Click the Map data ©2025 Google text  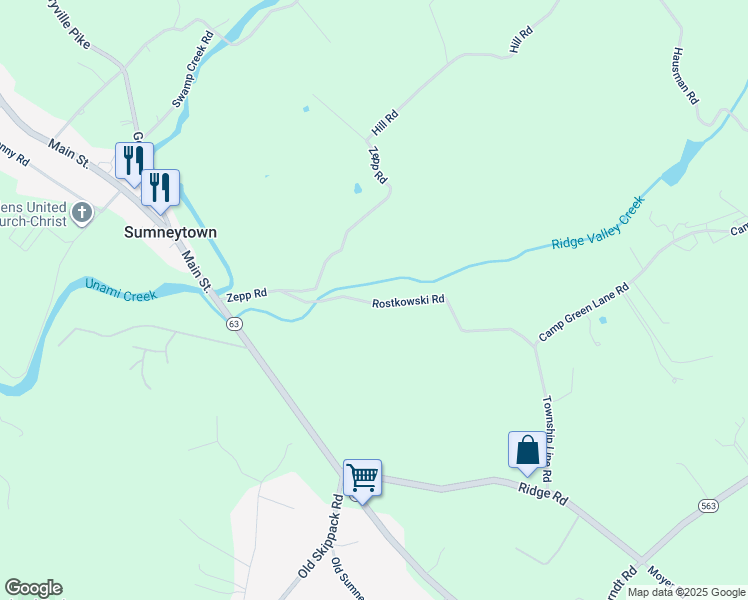686,592
